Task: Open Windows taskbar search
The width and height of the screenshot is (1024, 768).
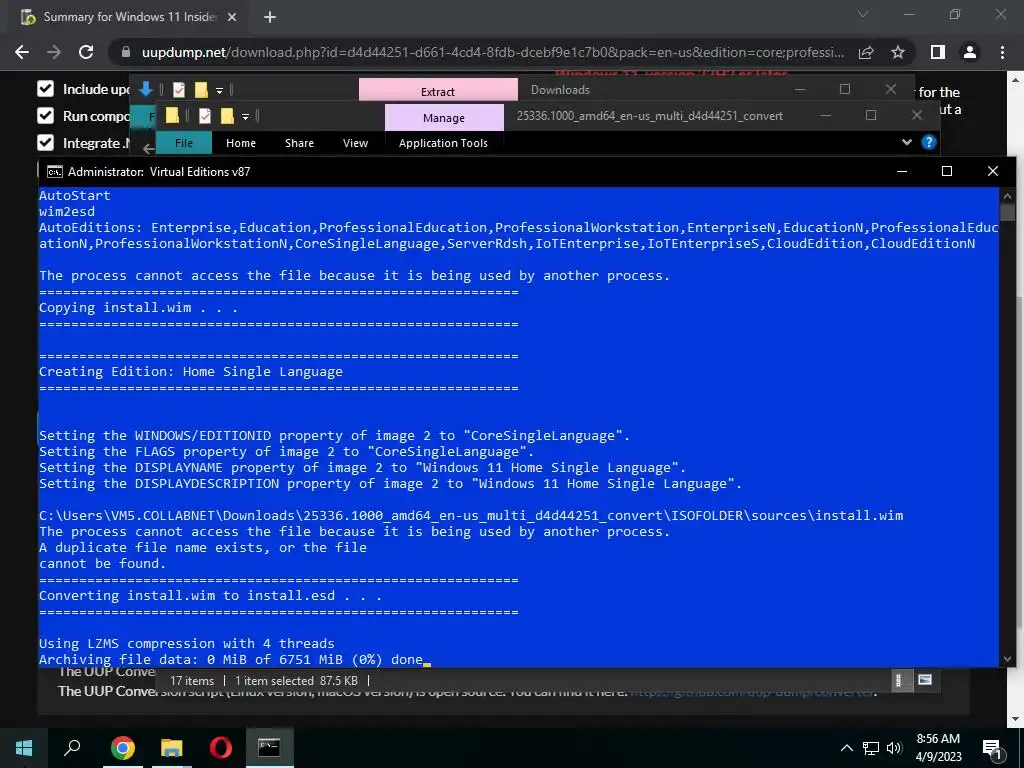Action: coord(72,748)
